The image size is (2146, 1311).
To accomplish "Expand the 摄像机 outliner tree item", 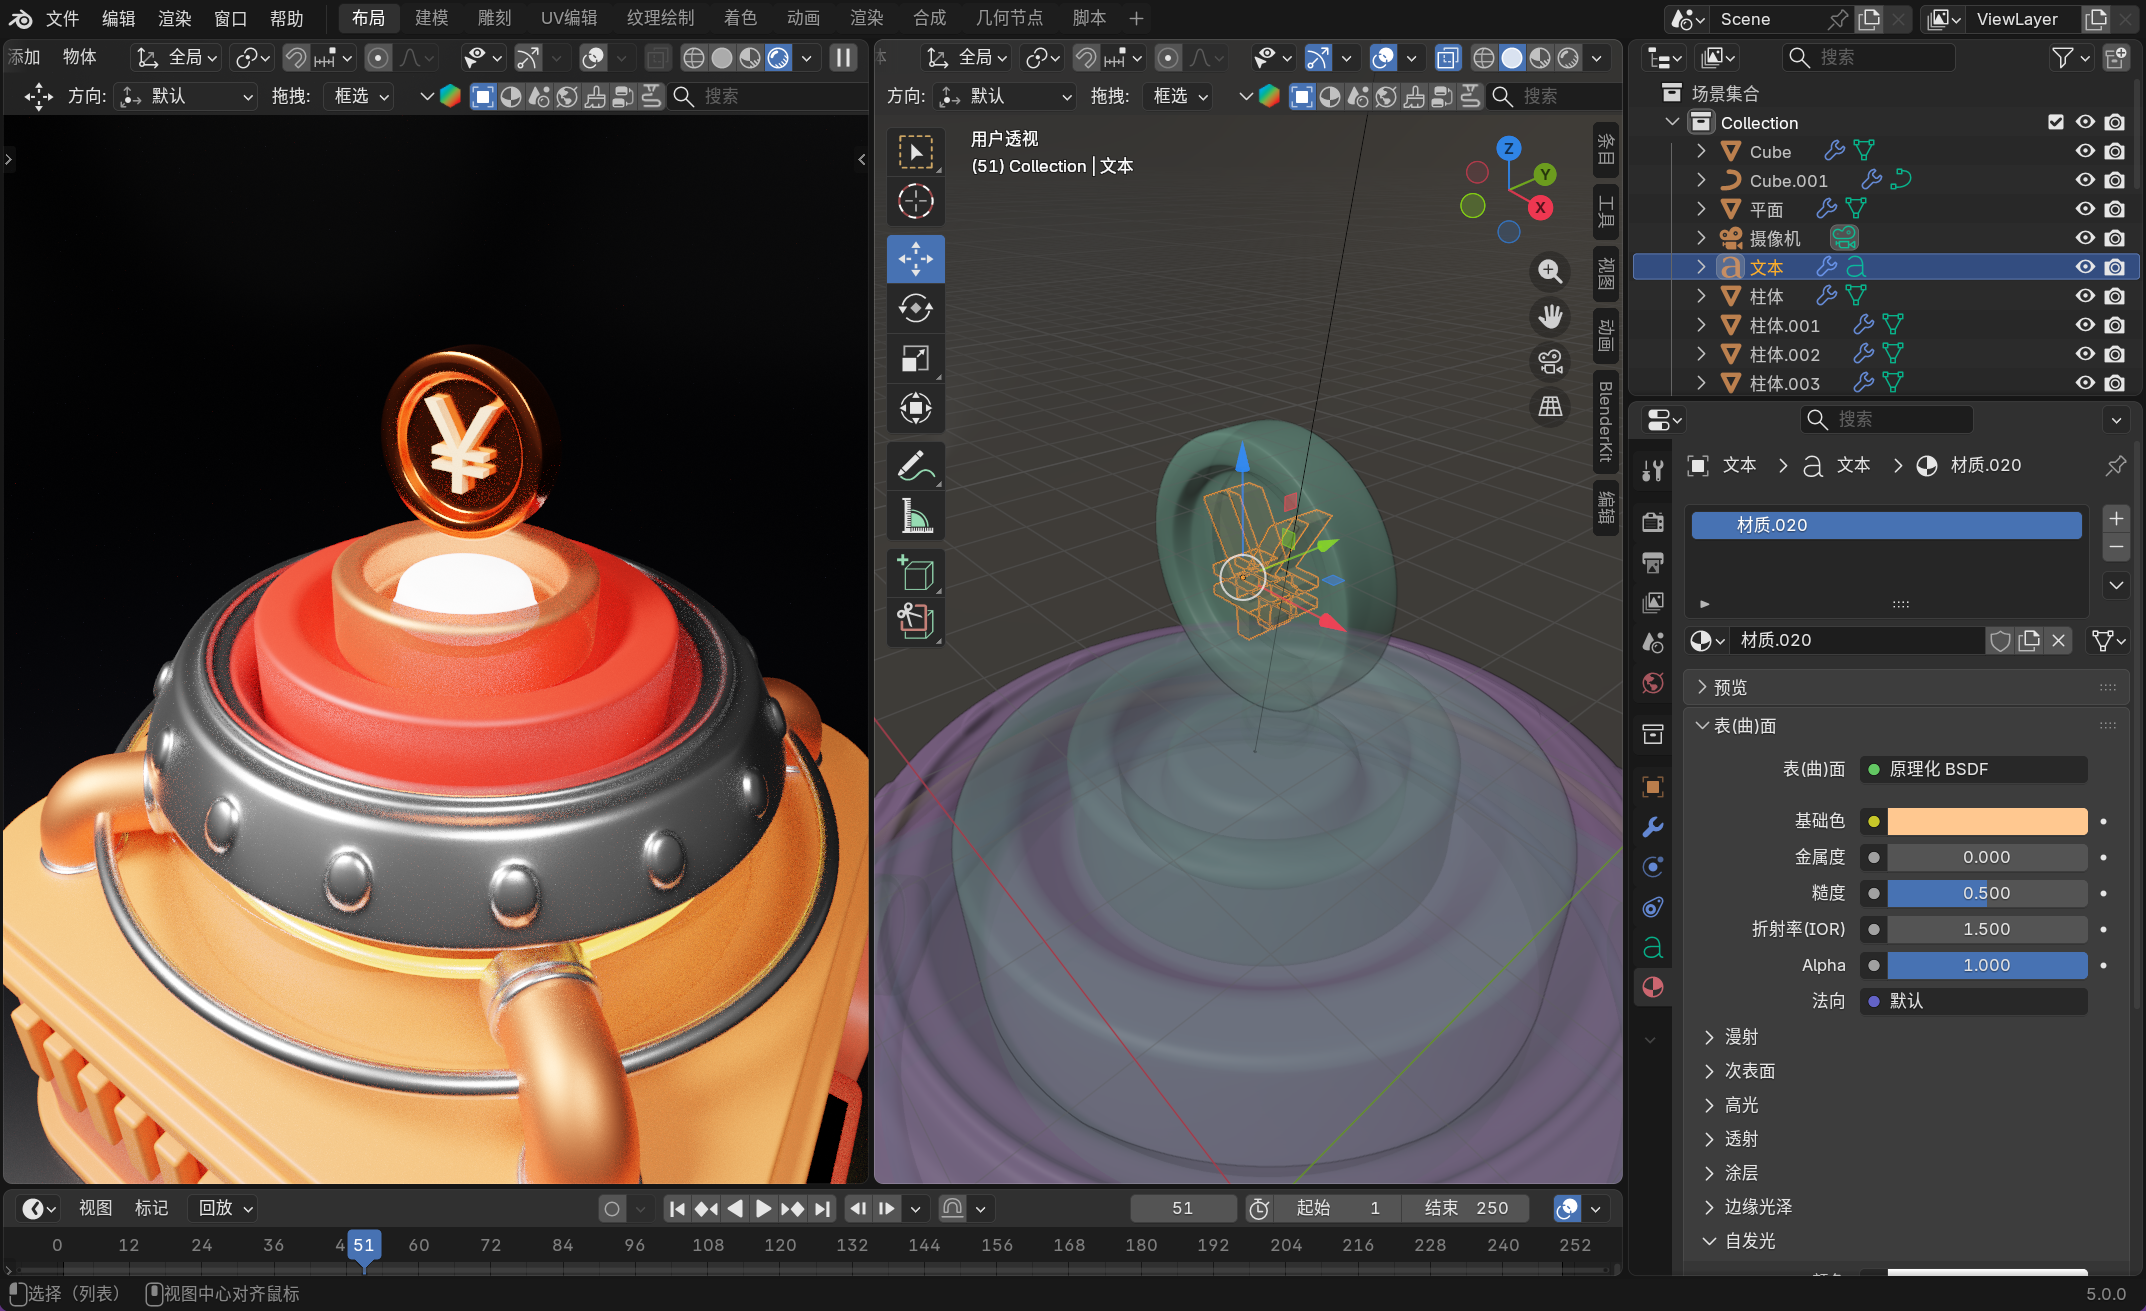I will (x=1701, y=238).
